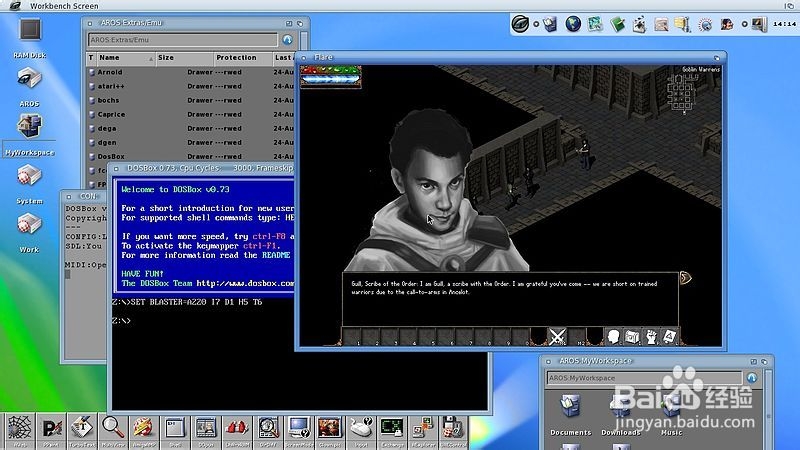Screen dimensions: 800x450
Task: Select the DosBox drawer row
Action: pyautogui.click(x=191, y=156)
